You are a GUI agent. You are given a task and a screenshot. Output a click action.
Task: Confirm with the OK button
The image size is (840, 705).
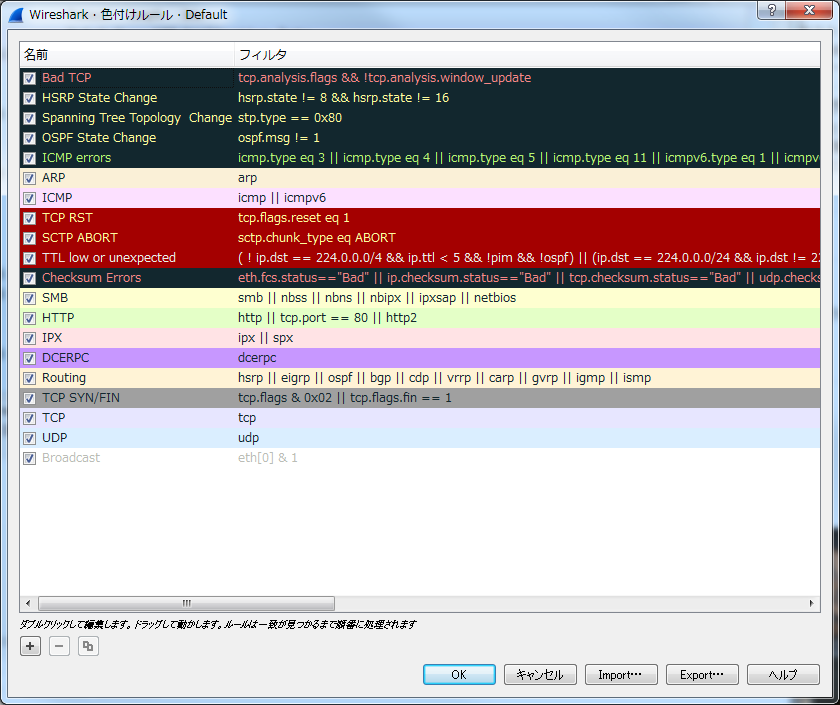[459, 674]
